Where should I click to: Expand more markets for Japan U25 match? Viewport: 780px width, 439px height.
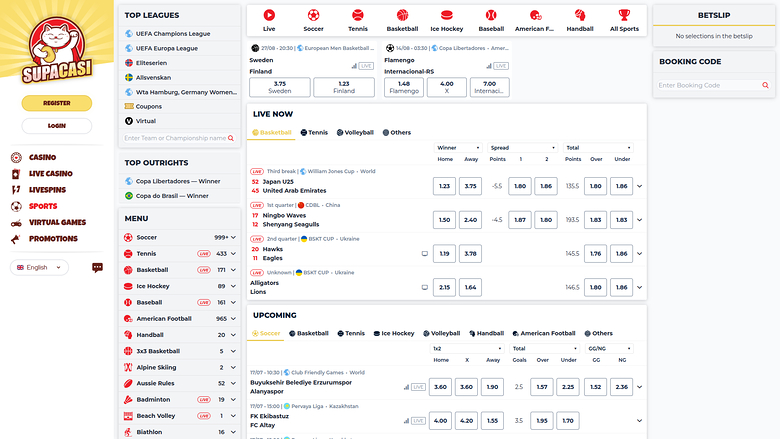pos(639,186)
